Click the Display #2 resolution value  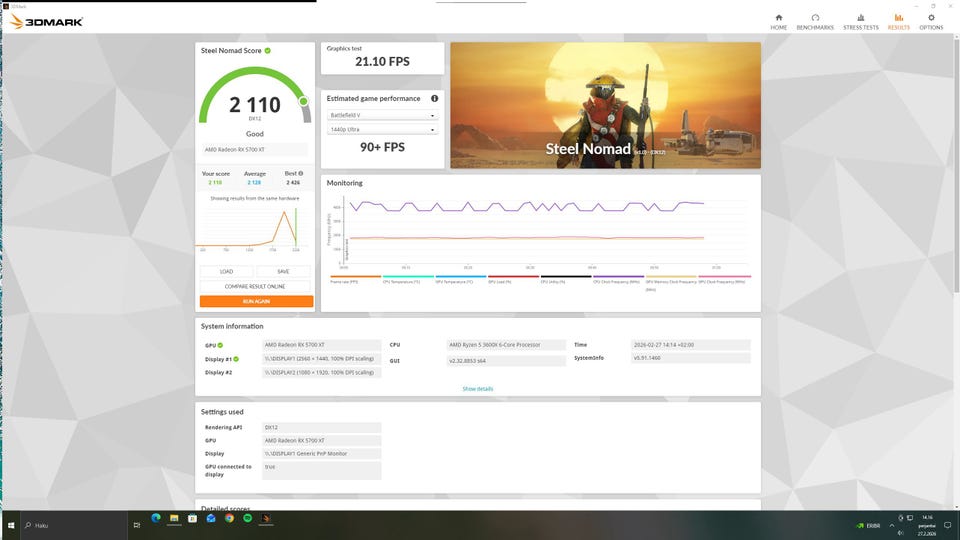point(321,372)
